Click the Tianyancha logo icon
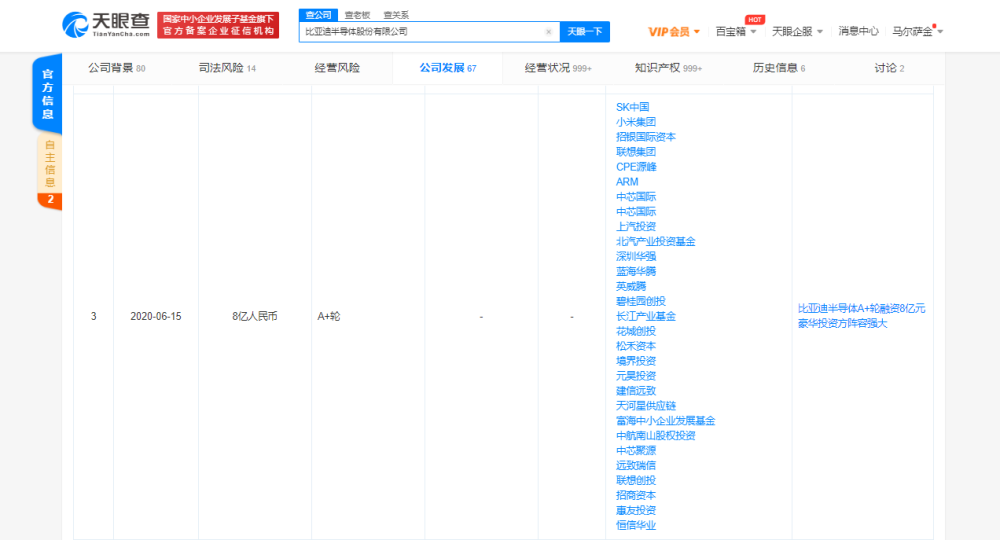 (75, 25)
